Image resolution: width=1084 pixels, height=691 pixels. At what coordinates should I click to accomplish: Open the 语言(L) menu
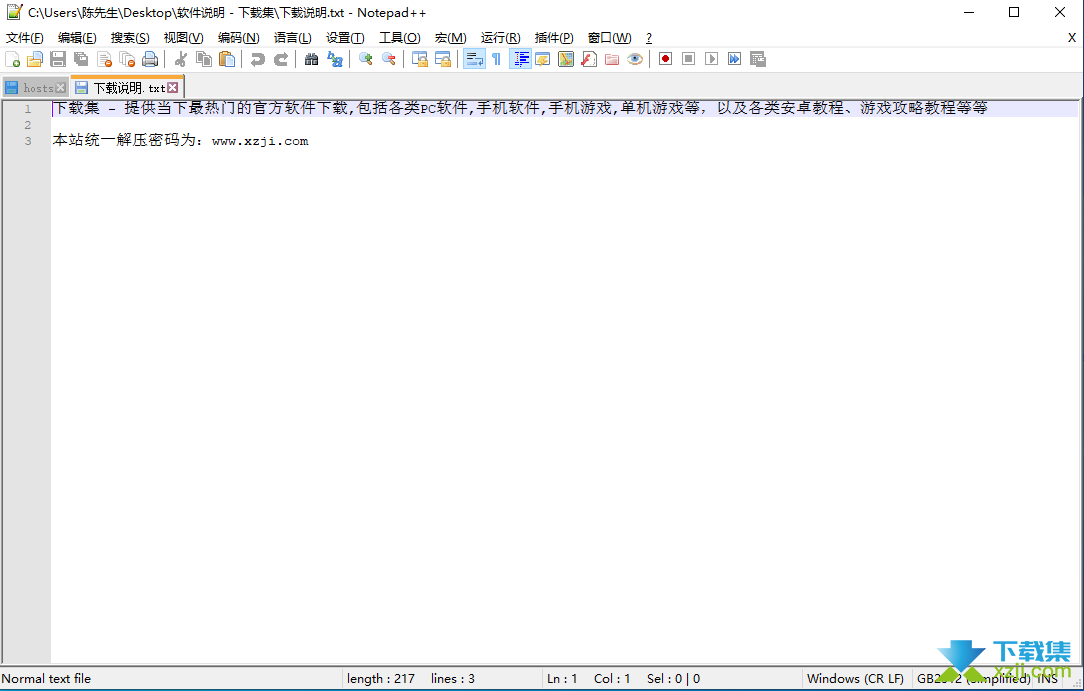coord(292,38)
